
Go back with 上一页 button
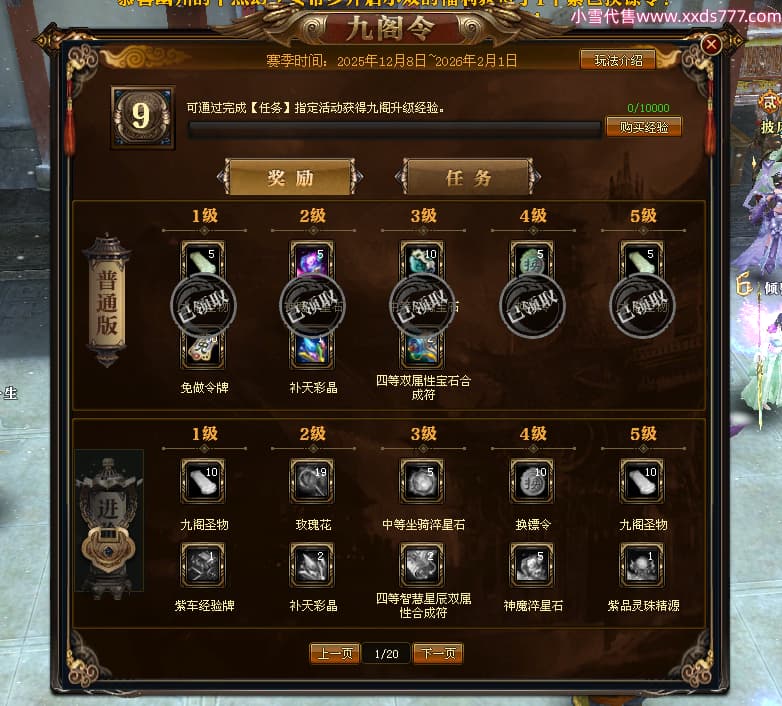click(335, 653)
